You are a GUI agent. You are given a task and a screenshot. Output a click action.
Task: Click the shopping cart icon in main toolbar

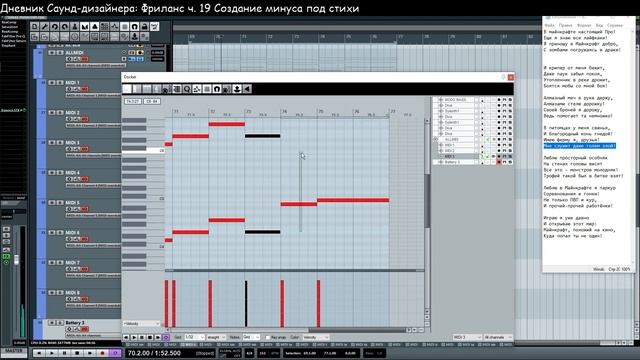pos(155,27)
